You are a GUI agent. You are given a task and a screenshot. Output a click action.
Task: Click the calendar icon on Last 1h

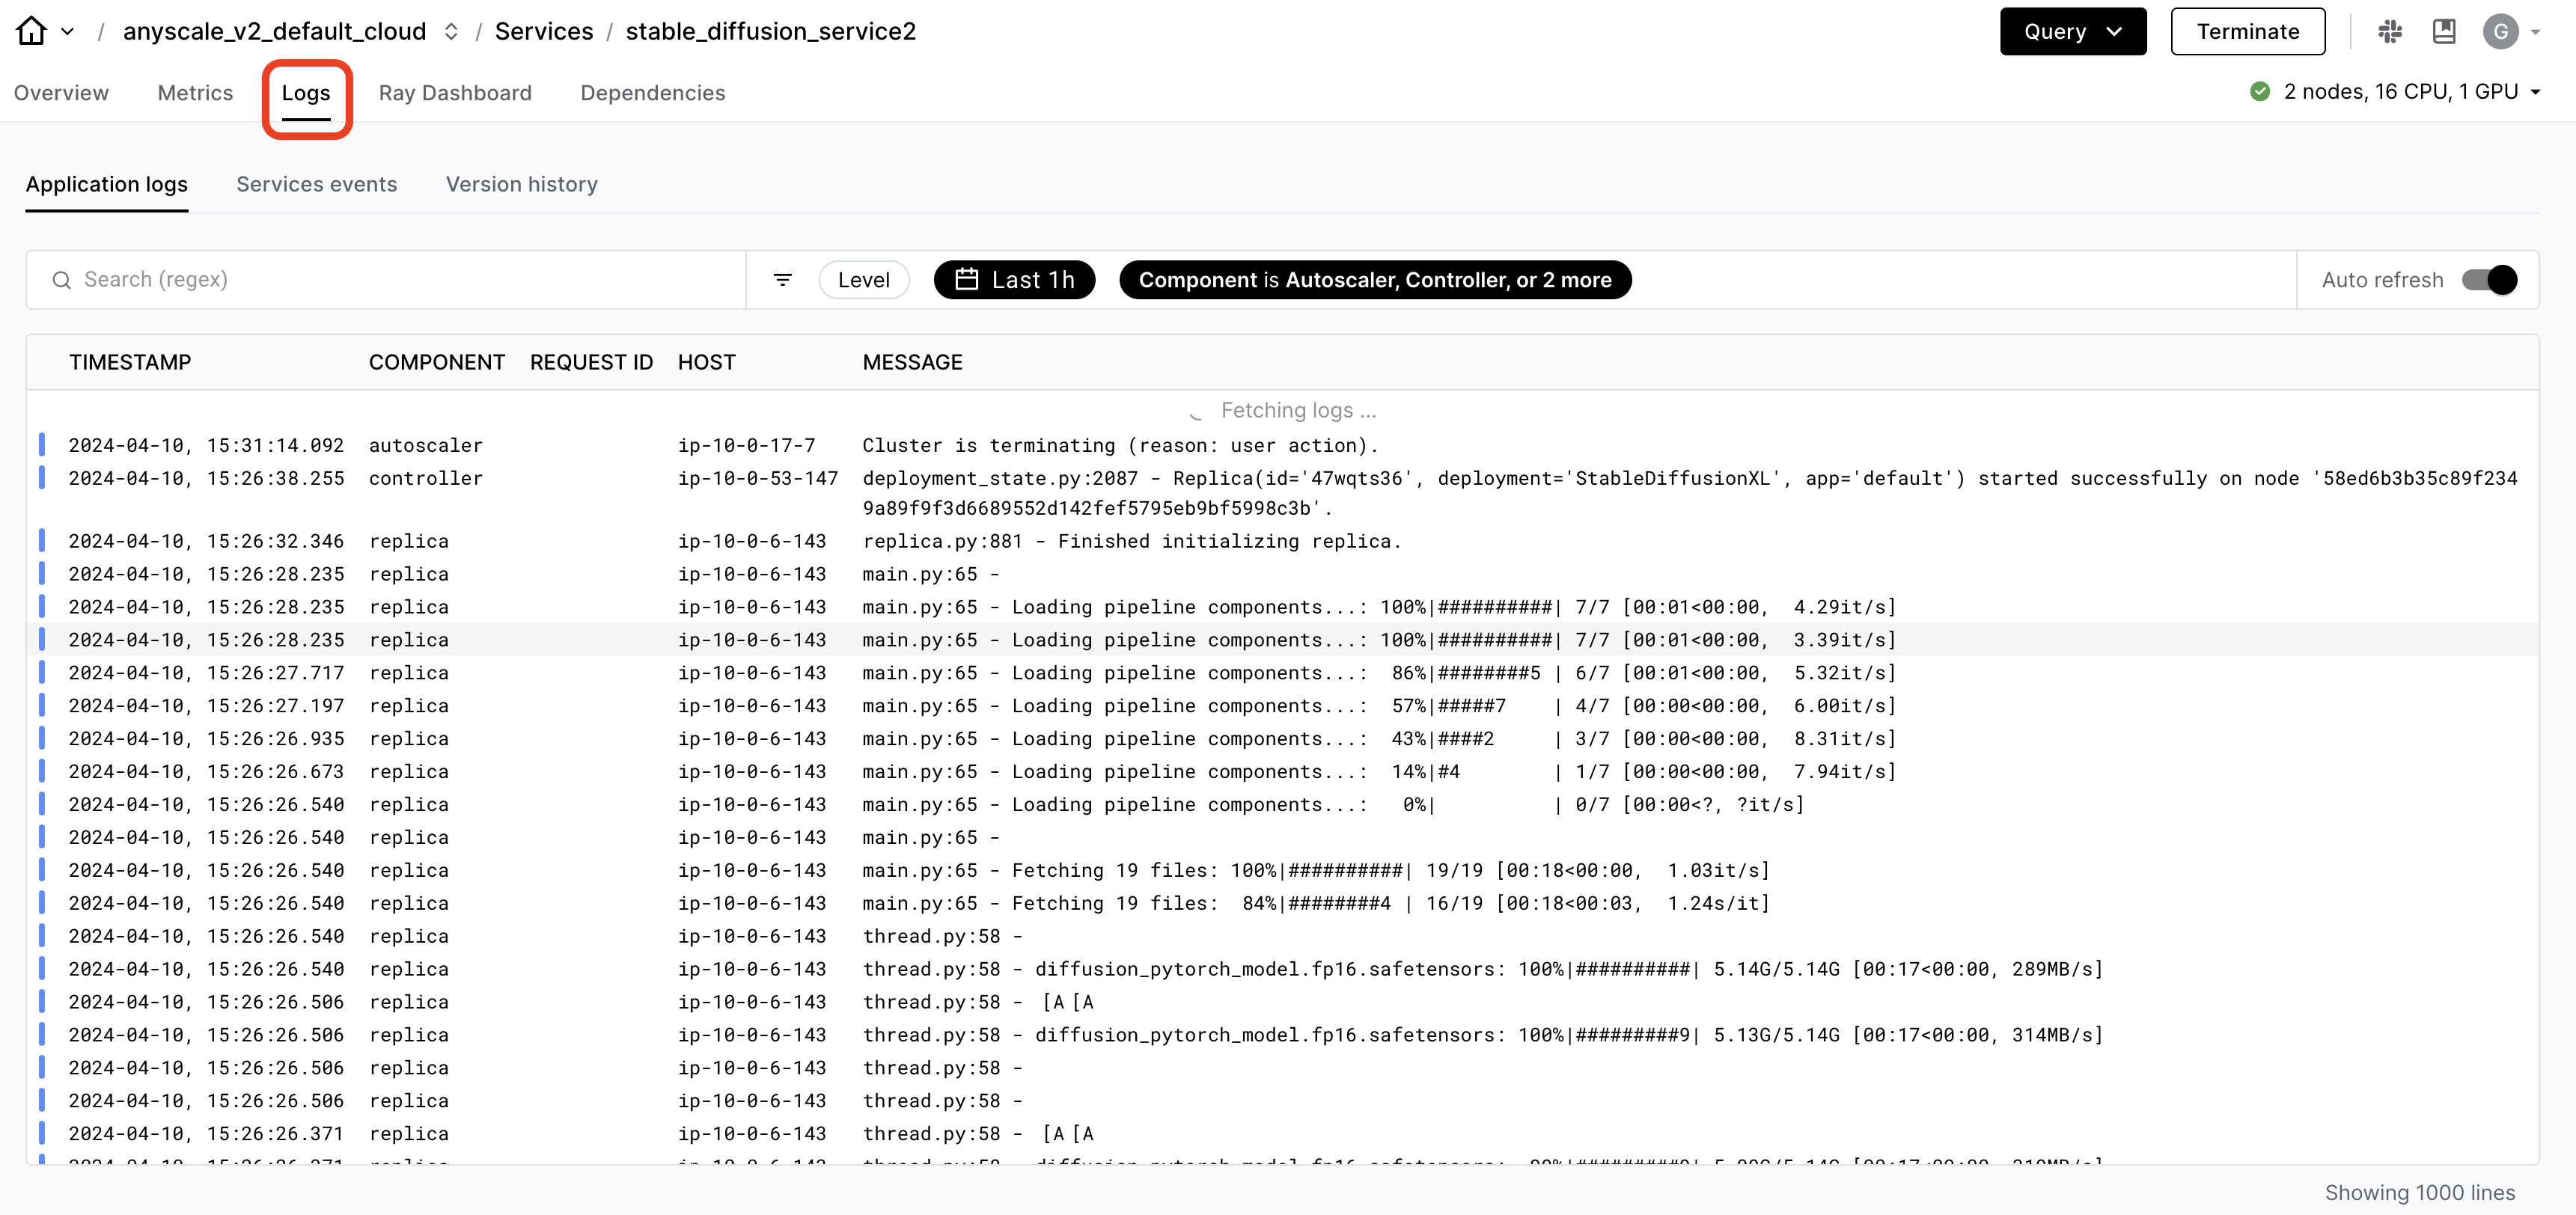coord(966,280)
